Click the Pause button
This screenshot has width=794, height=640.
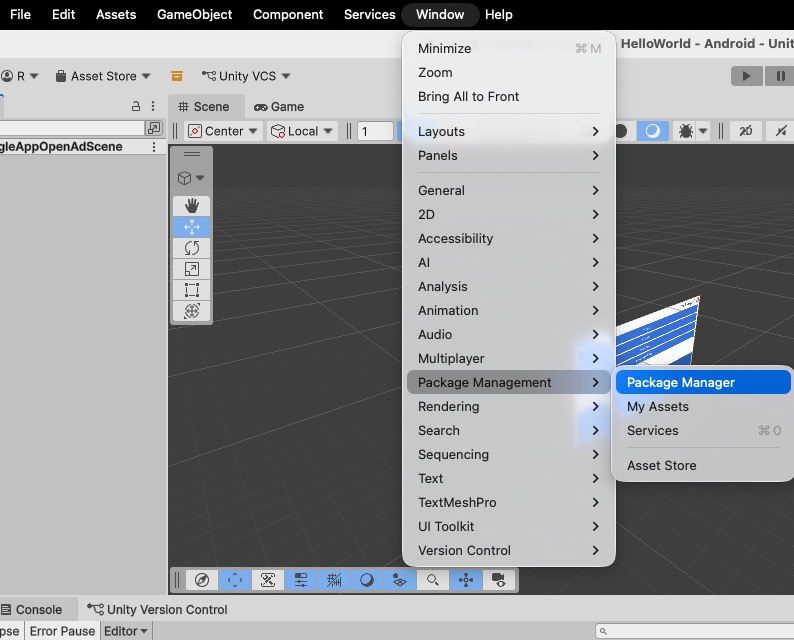(780, 76)
